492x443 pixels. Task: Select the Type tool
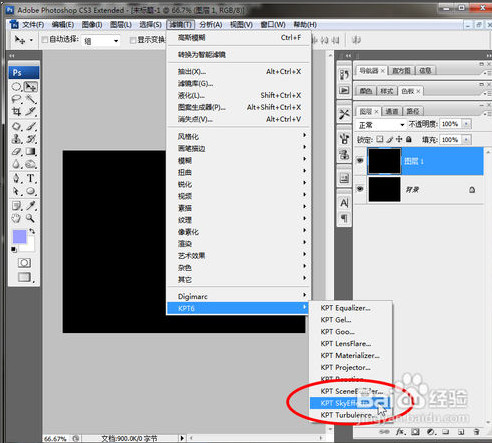(31, 178)
